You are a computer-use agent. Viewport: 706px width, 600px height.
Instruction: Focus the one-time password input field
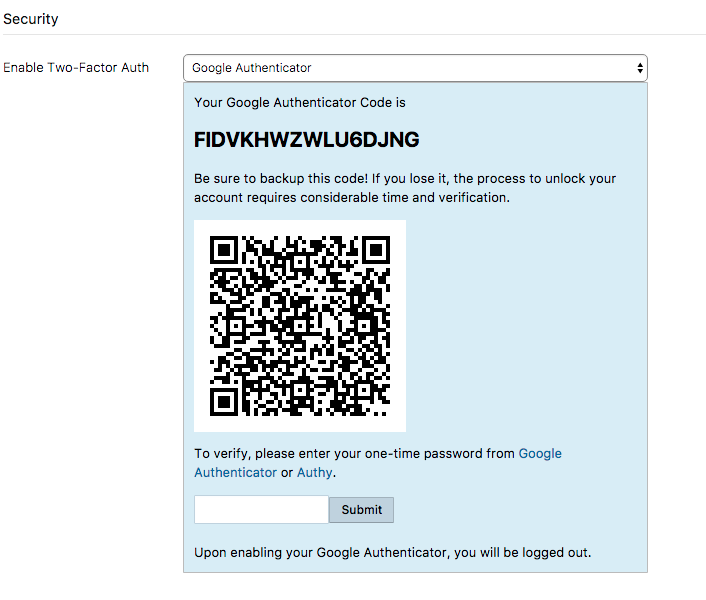261,510
